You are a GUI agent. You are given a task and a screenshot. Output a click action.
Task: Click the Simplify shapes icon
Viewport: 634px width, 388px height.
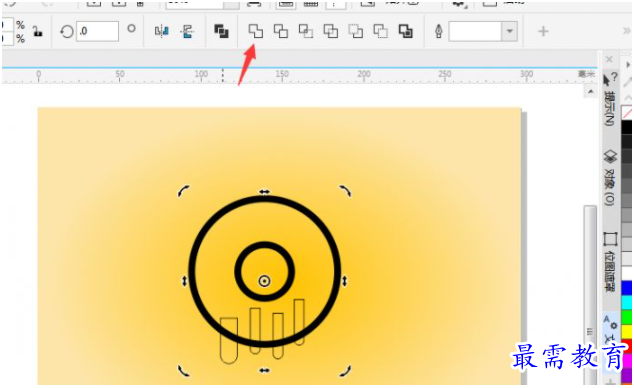(330, 31)
